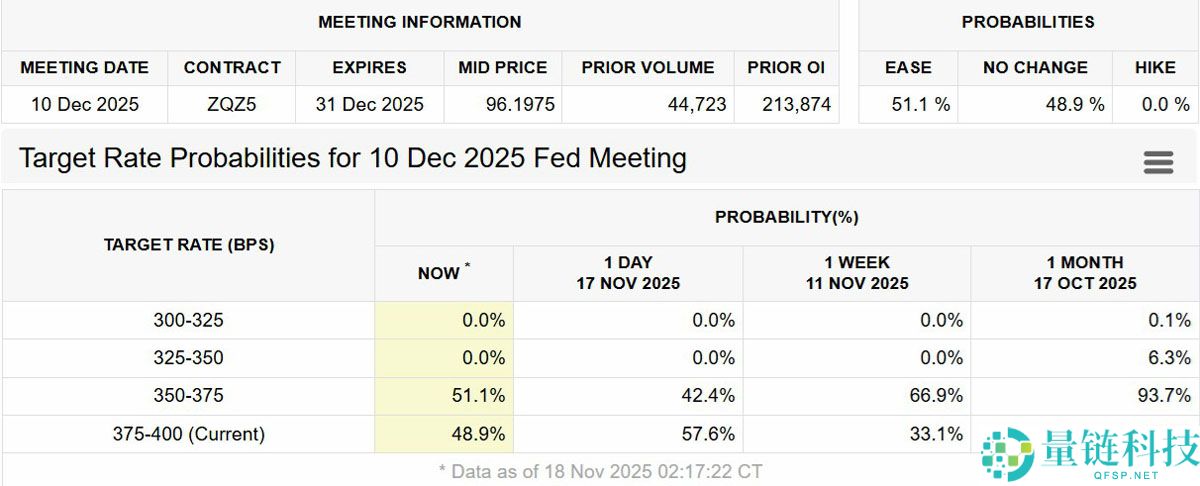The height and width of the screenshot is (486, 1200).
Task: Select the 350-375 target rate row
Action: coord(188,396)
